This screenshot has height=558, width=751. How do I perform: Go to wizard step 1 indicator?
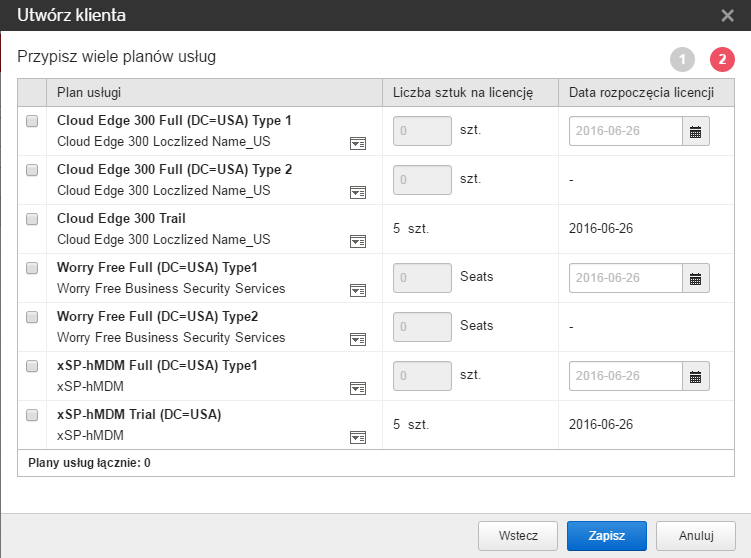682,60
